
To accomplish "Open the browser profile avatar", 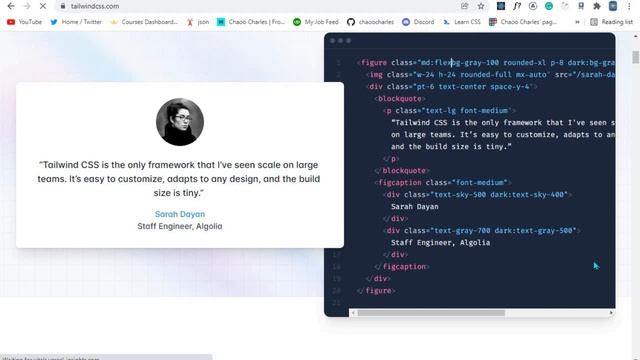I will click(x=613, y=6).
